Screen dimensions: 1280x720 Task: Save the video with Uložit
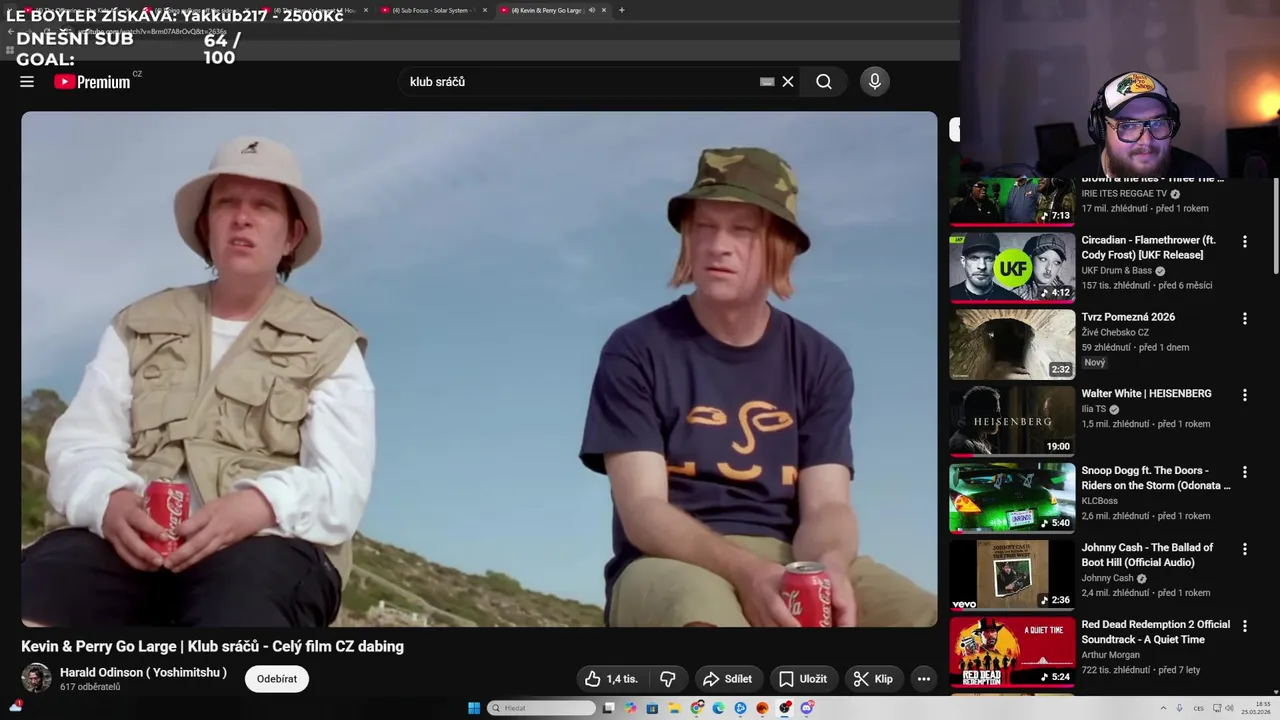tap(803, 679)
